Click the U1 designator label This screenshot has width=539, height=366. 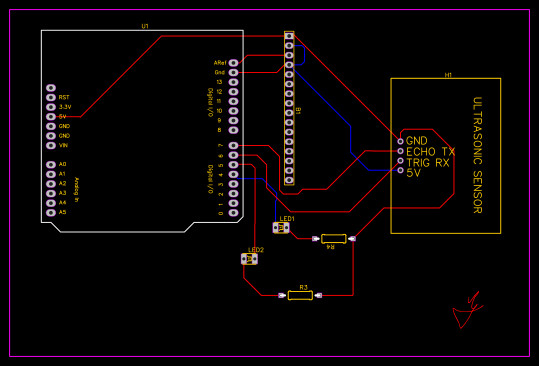pos(145,26)
